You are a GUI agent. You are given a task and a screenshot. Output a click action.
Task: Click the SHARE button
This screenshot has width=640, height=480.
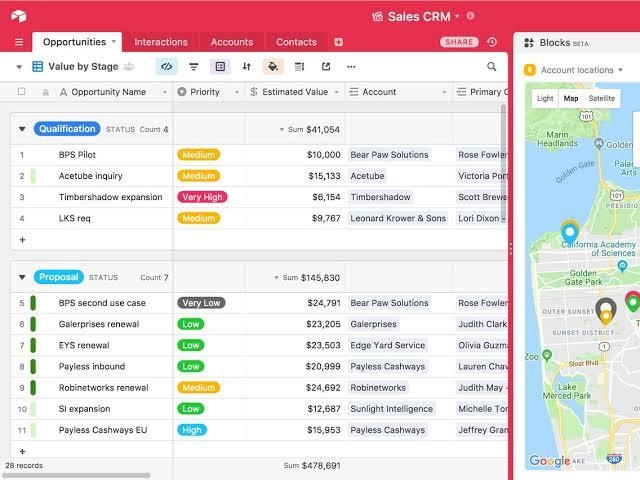459,42
